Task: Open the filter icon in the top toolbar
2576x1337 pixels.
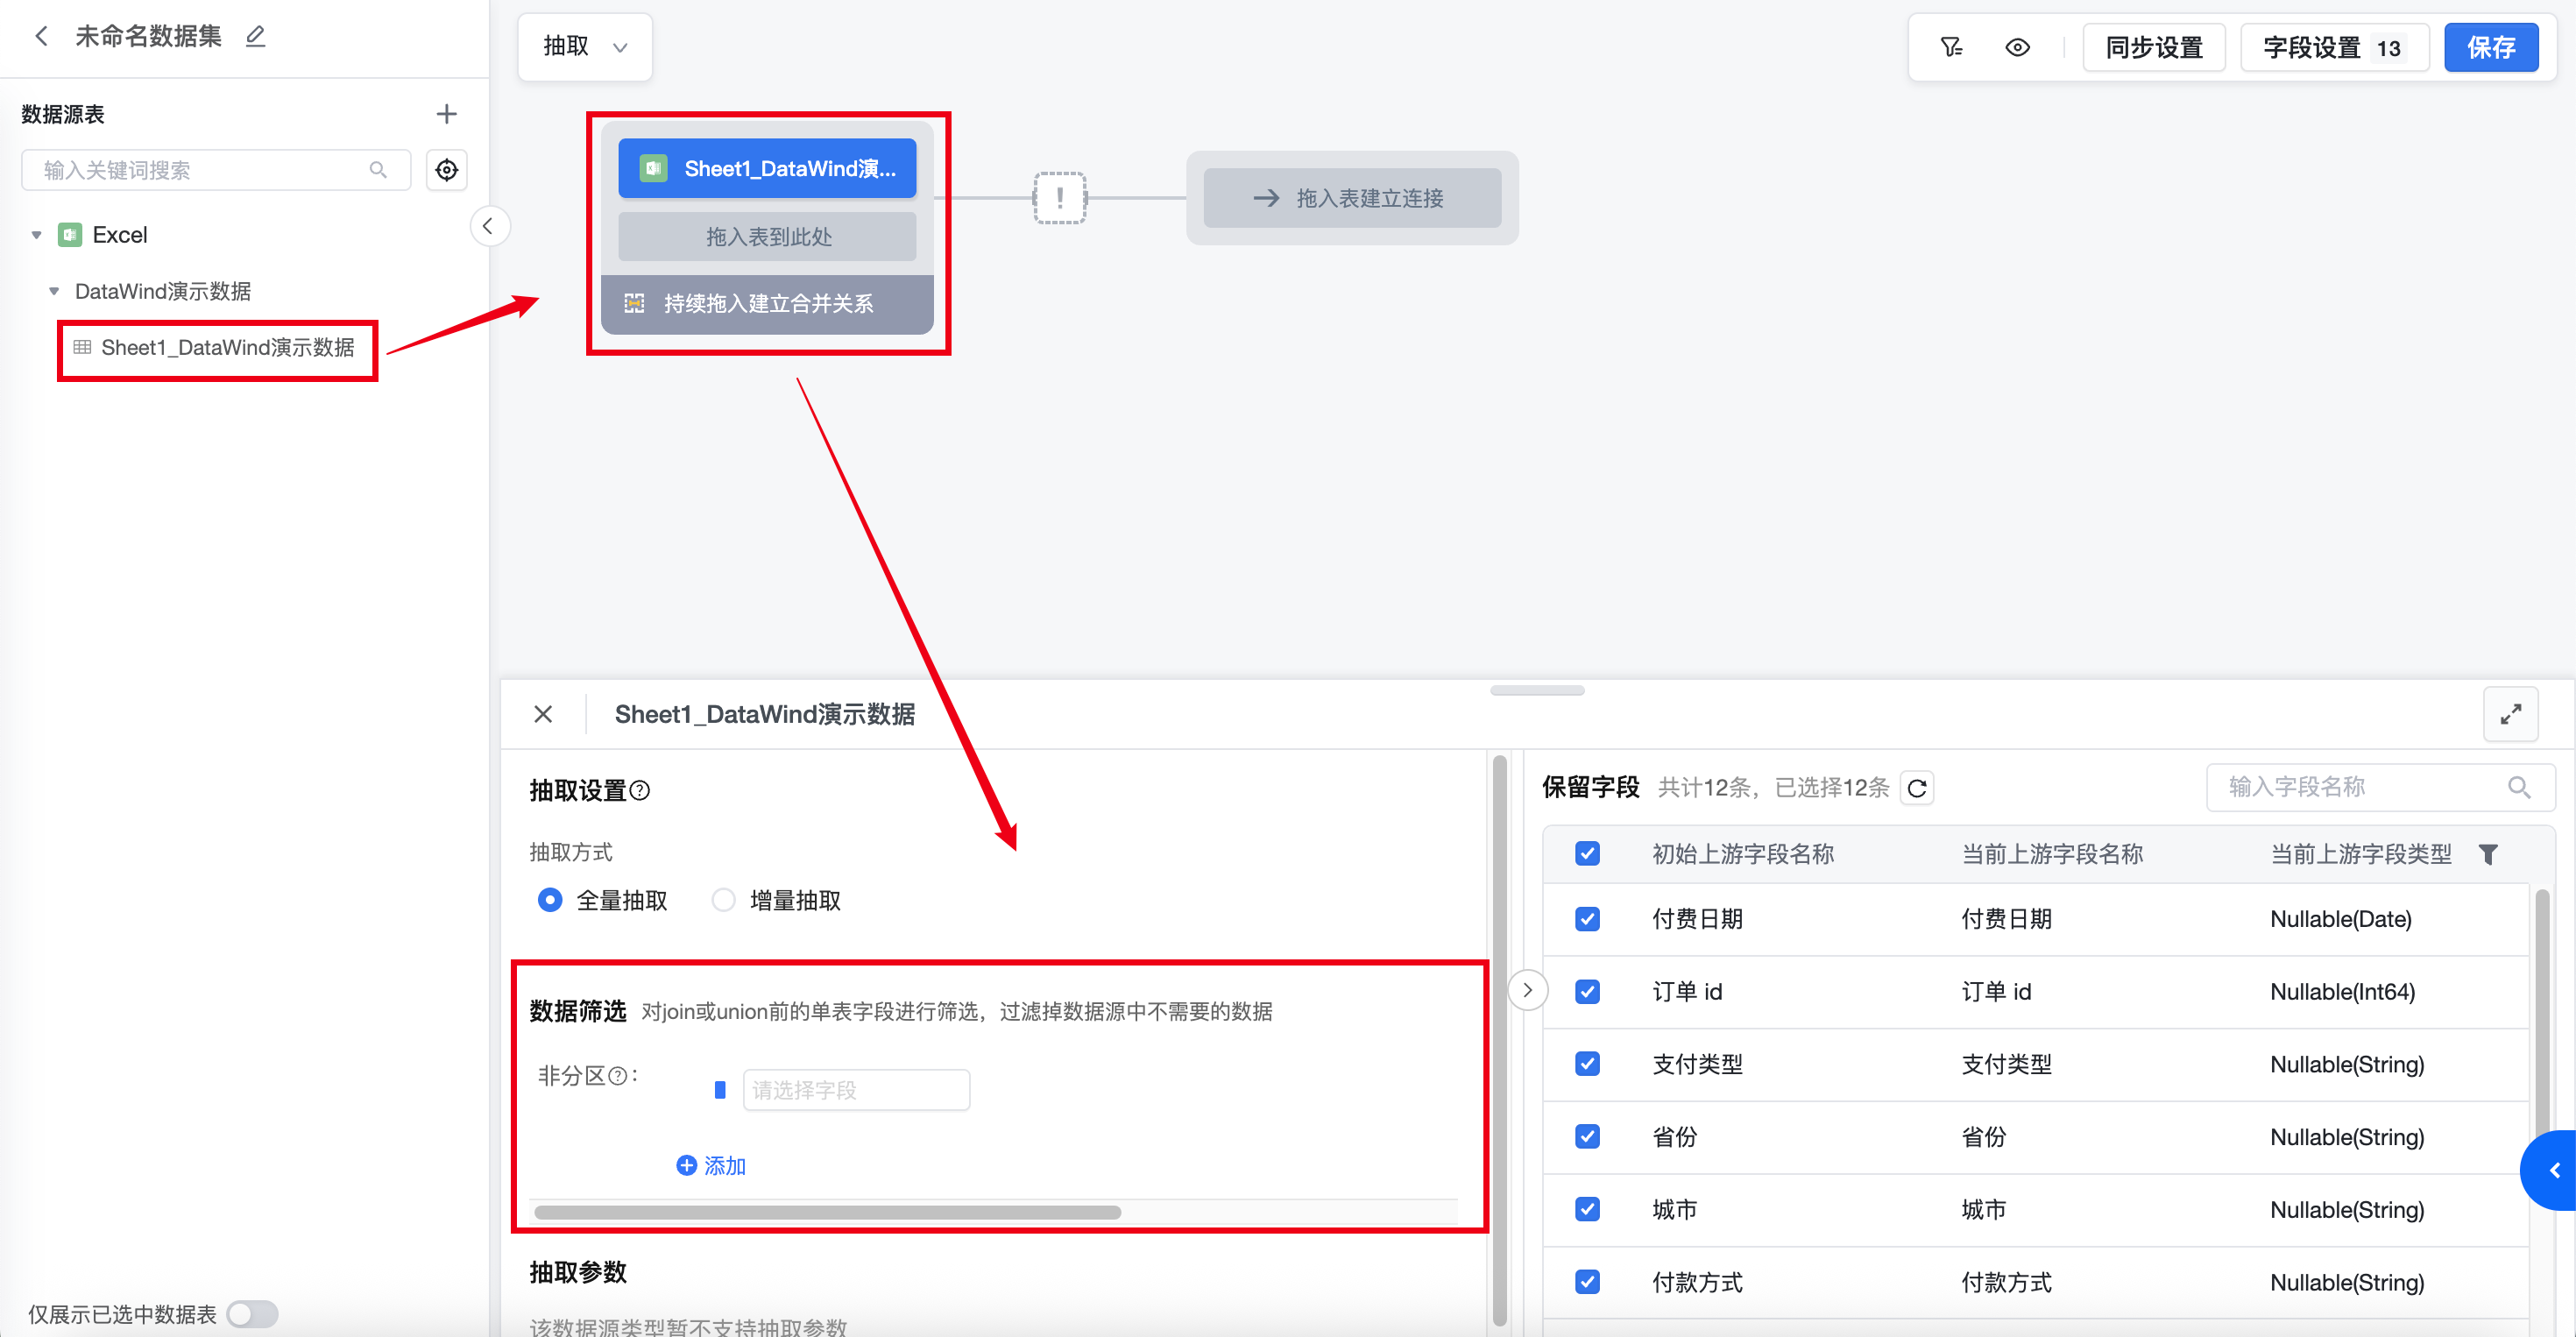Action: click(x=1951, y=47)
